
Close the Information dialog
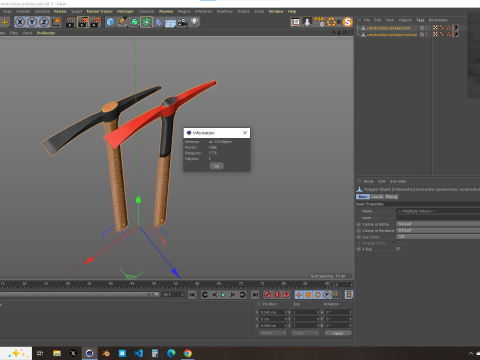pyautogui.click(x=245, y=133)
